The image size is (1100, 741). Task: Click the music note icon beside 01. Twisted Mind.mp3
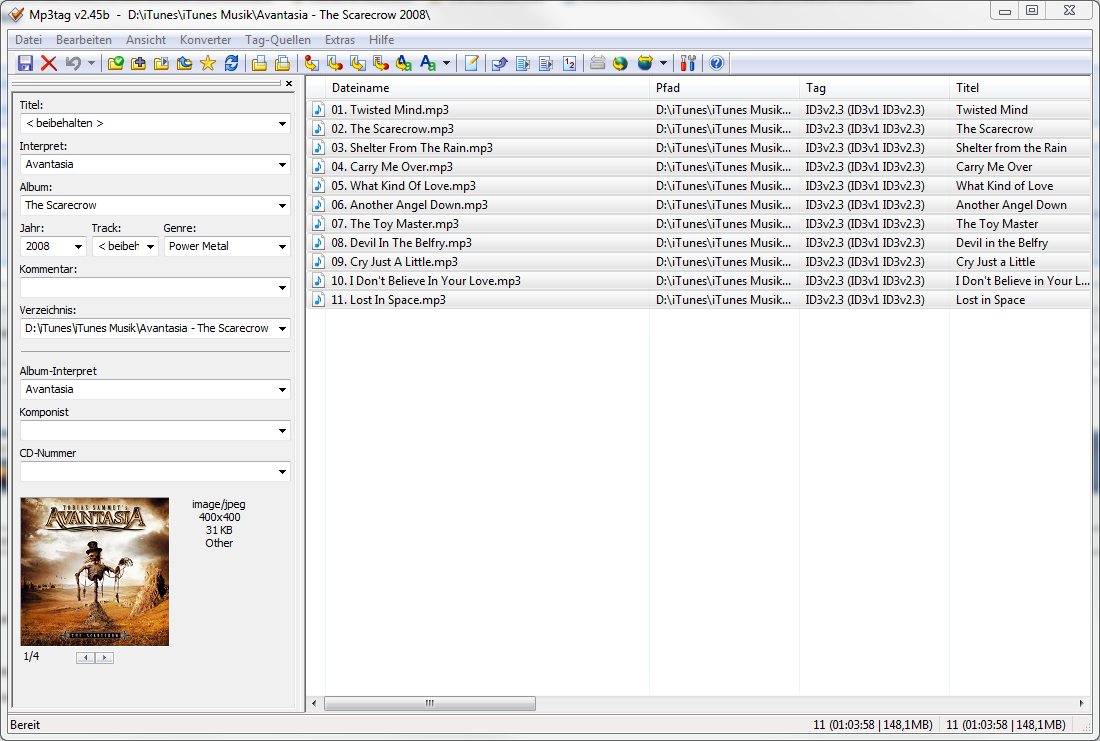318,109
